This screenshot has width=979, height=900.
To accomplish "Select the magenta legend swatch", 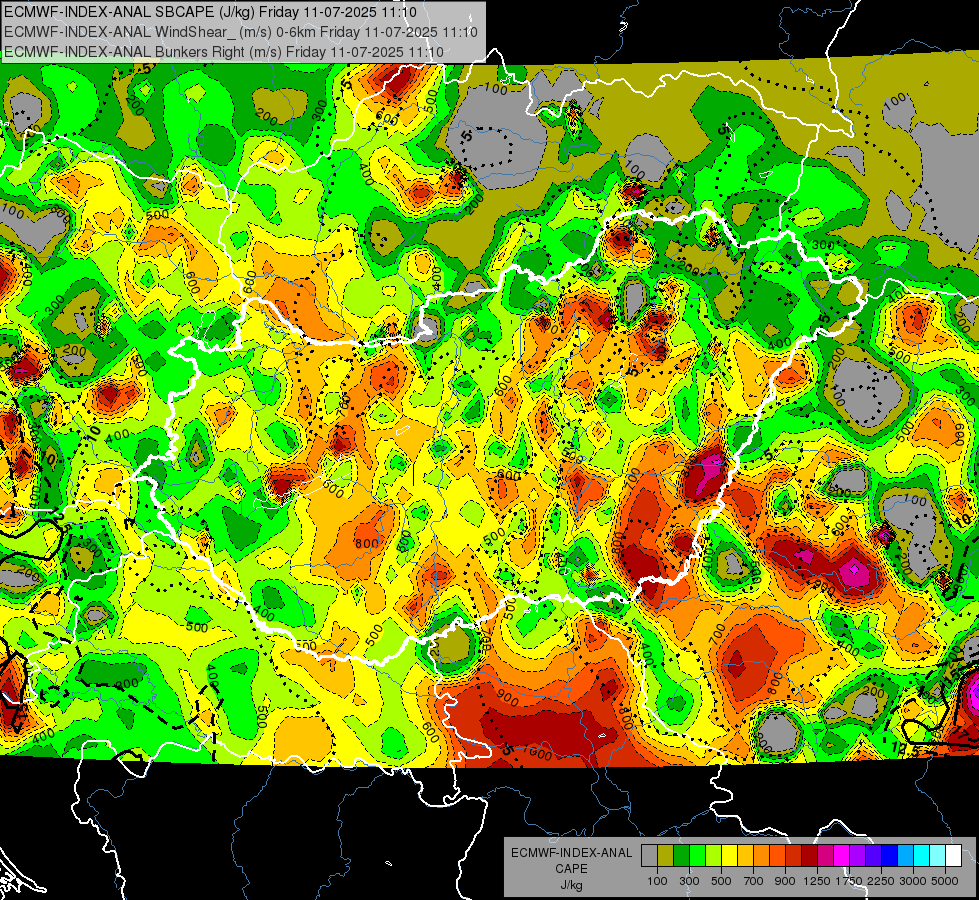I will click(x=842, y=856).
